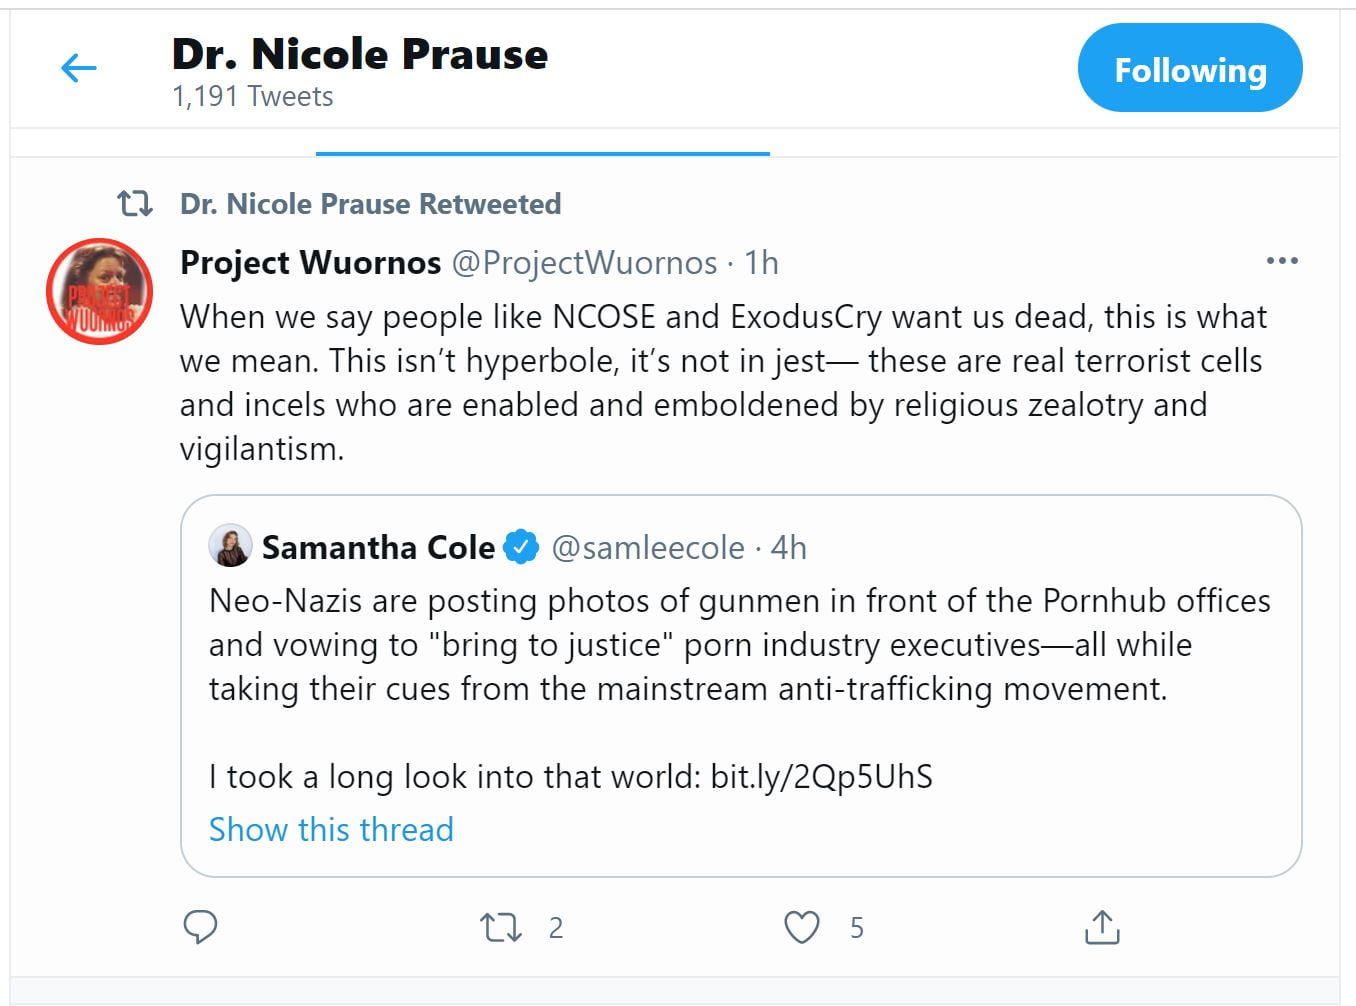Click the Samantha Cole avatar
This screenshot has width=1356, height=1006.
230,546
